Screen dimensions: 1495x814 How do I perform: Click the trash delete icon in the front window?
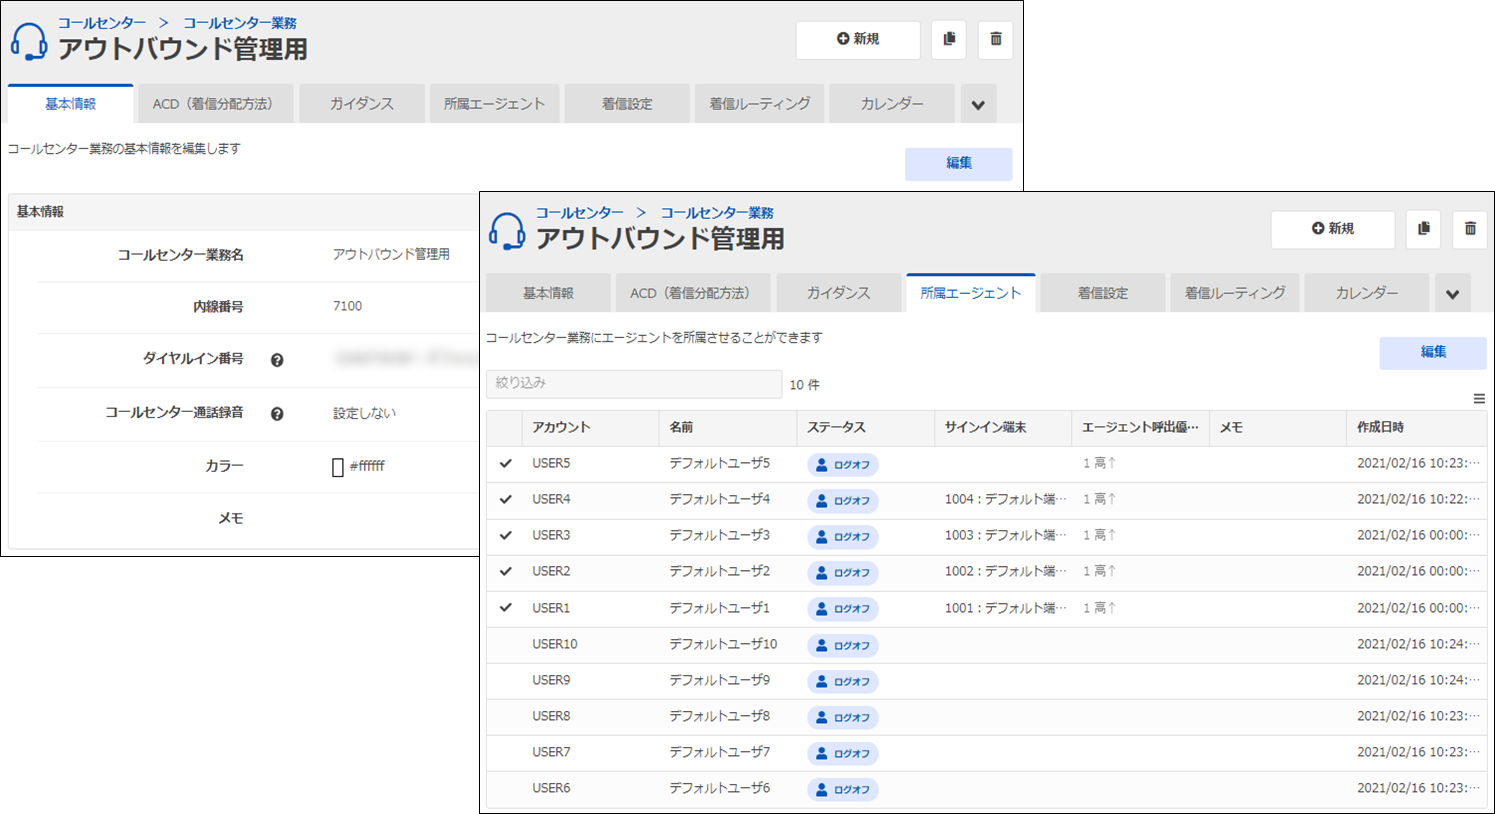coord(1470,229)
